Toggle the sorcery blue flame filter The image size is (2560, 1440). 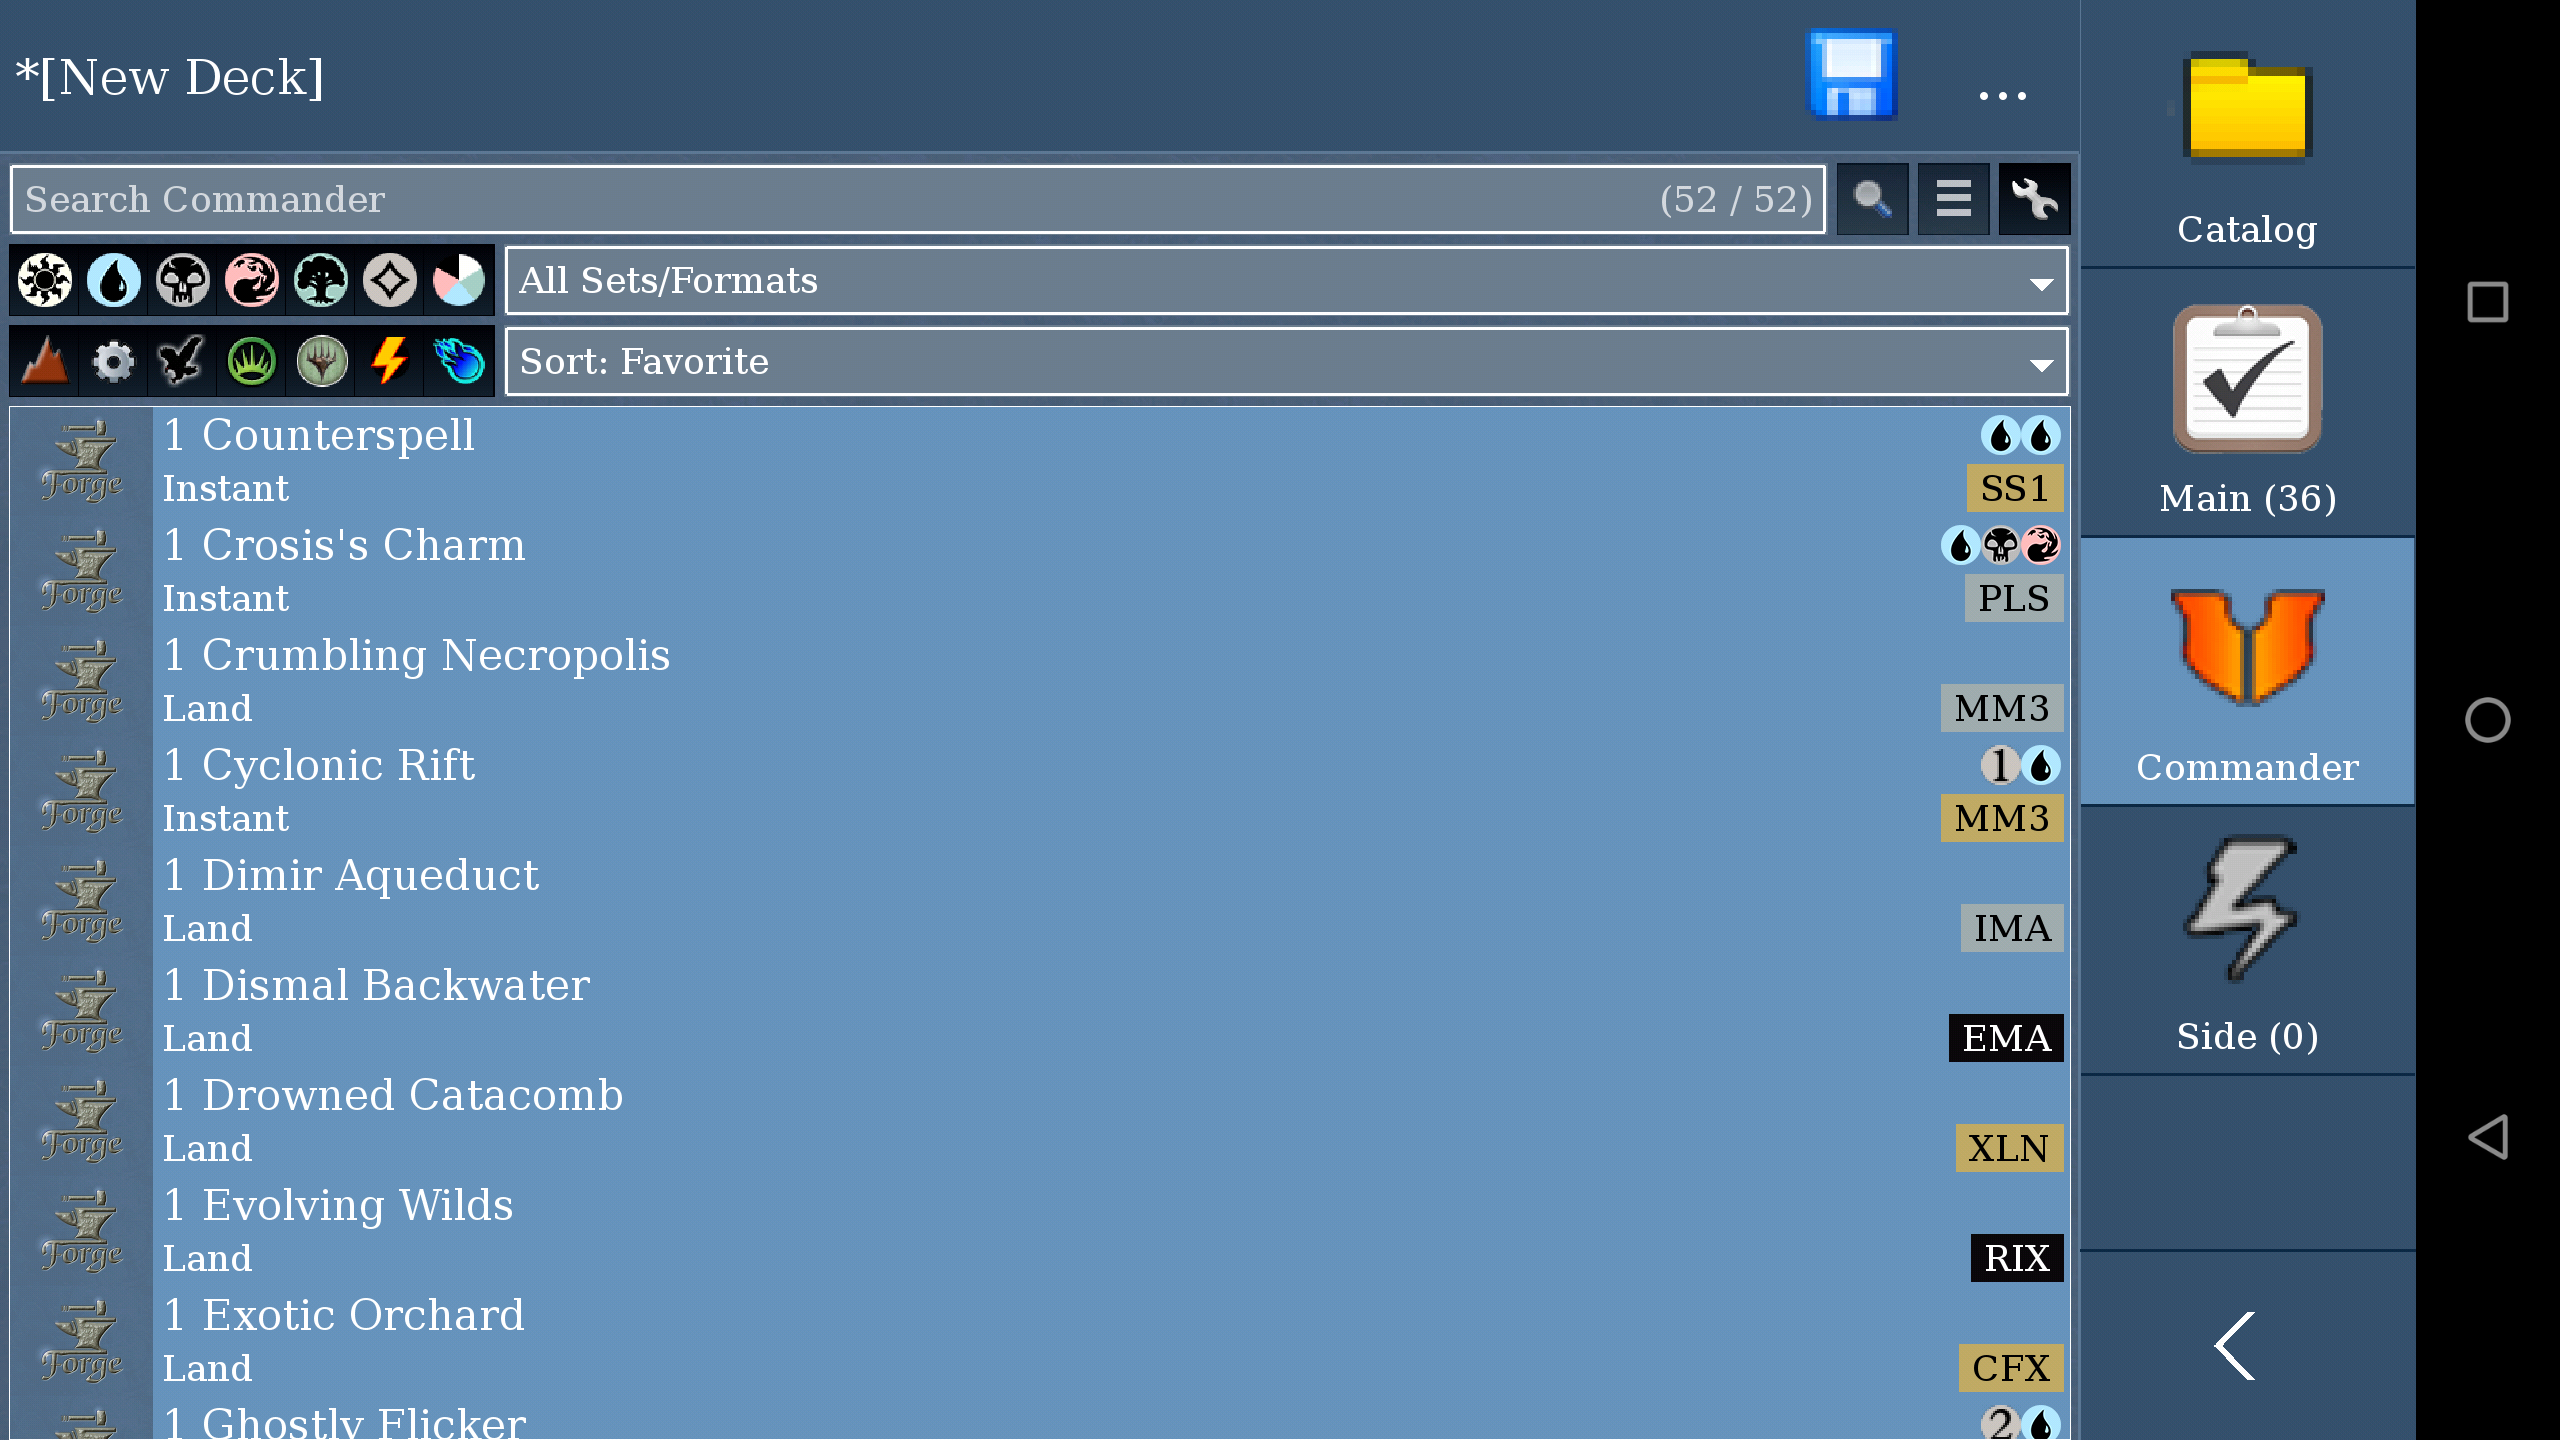[459, 361]
